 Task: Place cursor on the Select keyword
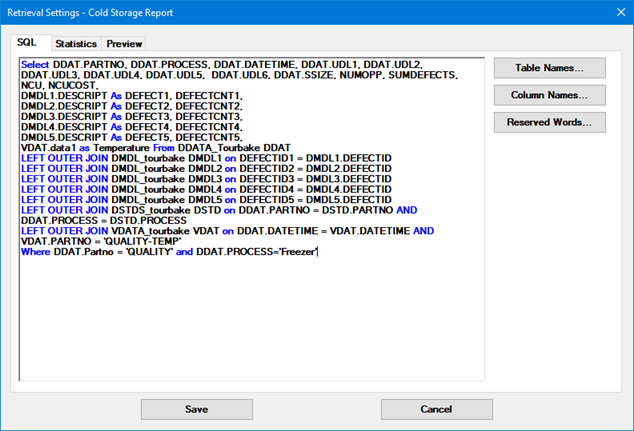coord(35,63)
